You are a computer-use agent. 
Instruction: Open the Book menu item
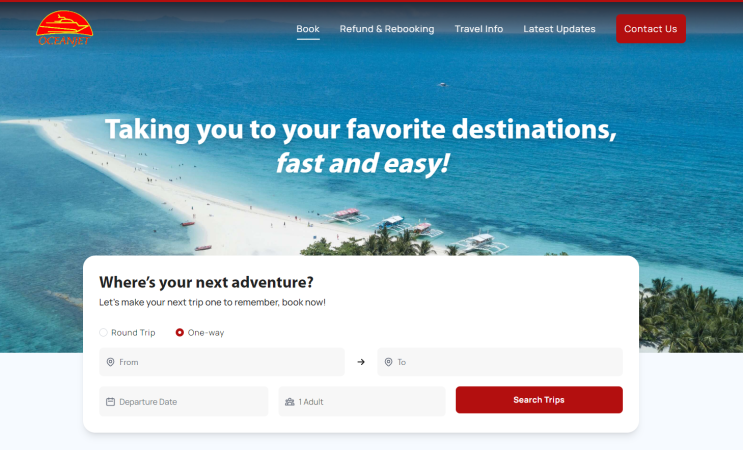(x=308, y=29)
